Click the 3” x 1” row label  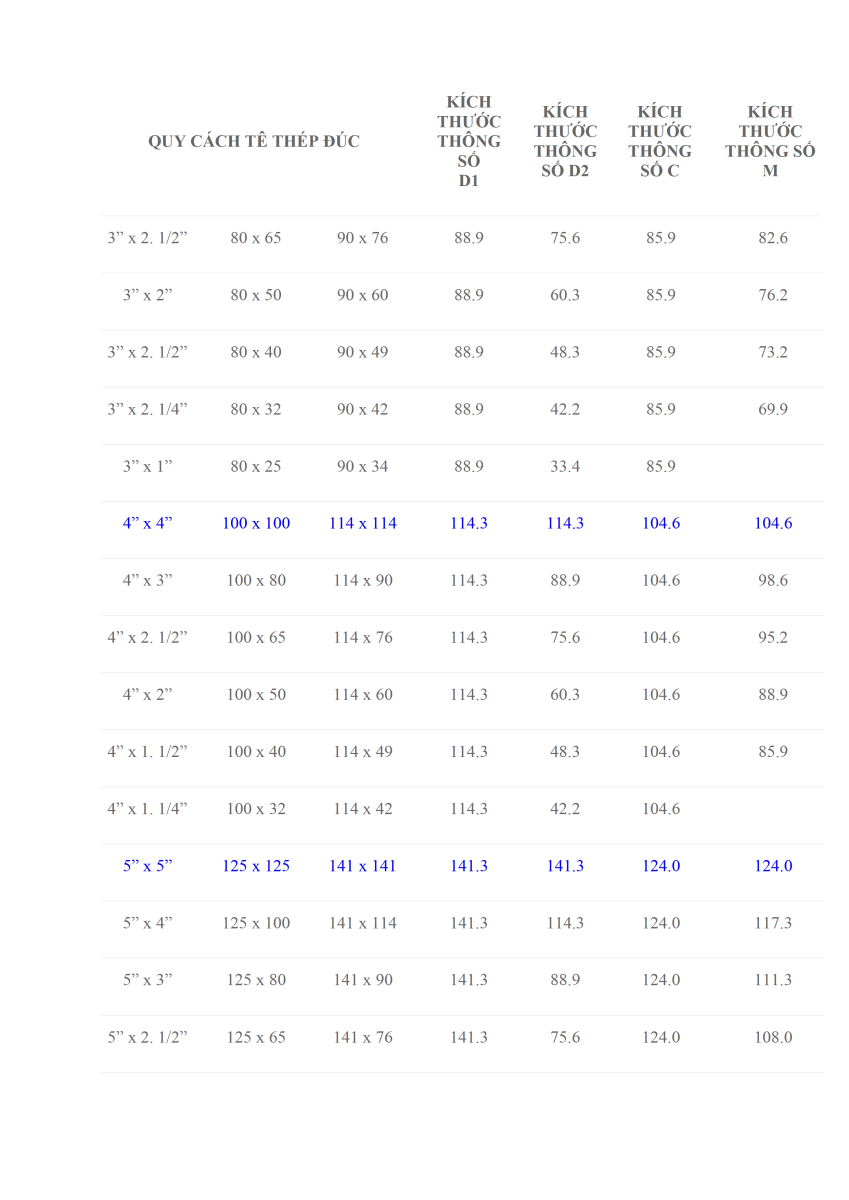tap(148, 466)
